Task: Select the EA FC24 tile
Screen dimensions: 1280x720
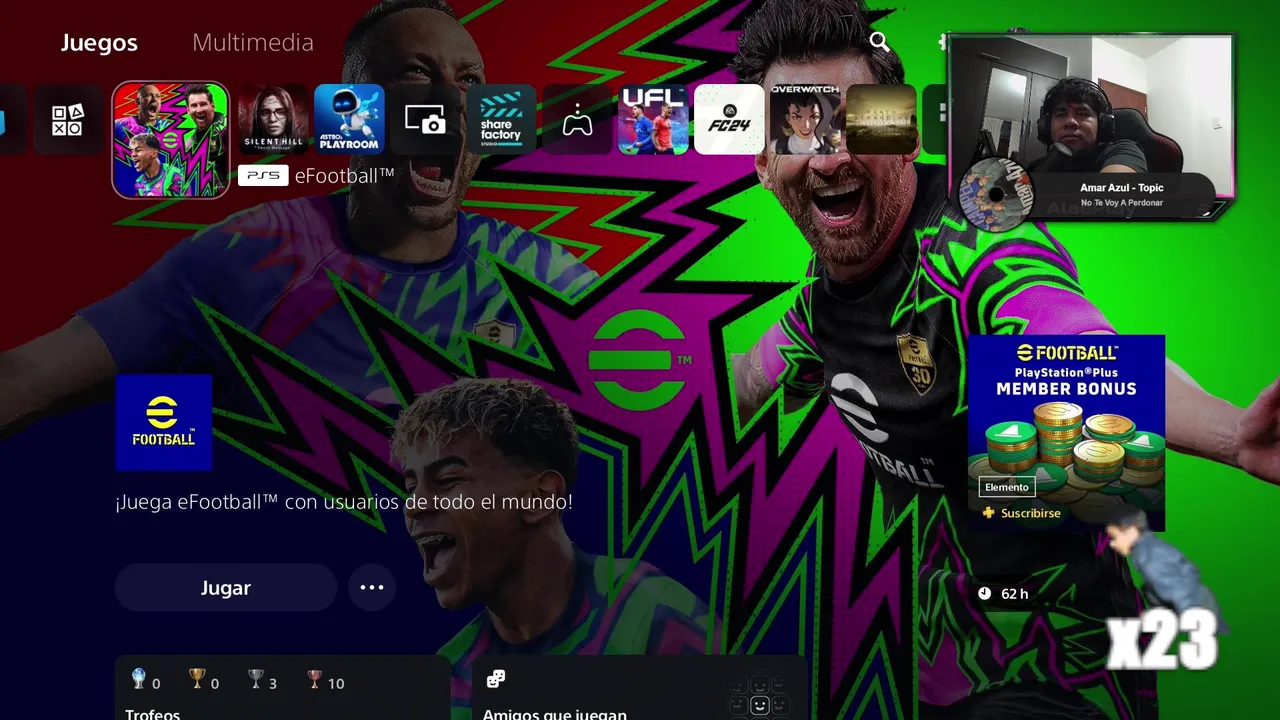Action: point(729,120)
